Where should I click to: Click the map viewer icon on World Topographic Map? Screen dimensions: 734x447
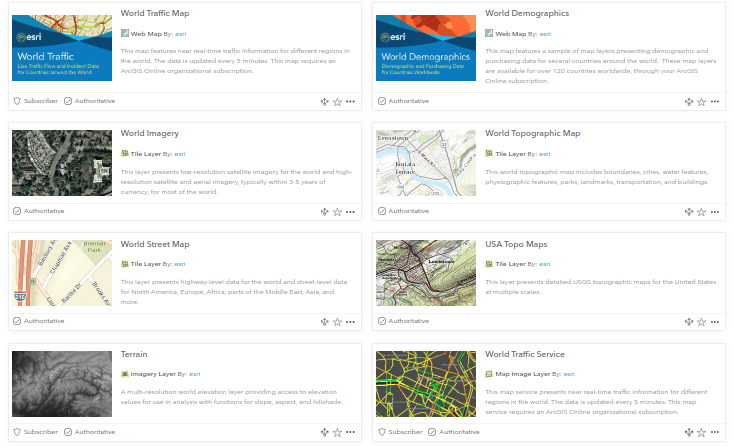point(689,212)
